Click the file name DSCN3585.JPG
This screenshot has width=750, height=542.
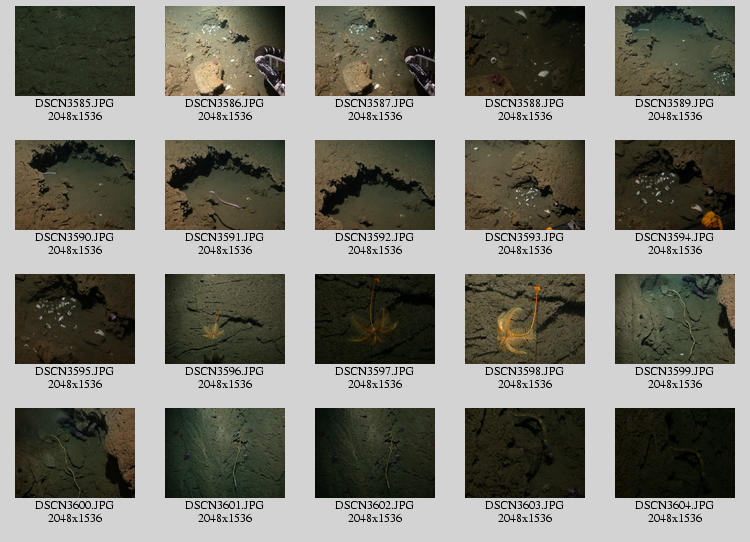(75, 103)
